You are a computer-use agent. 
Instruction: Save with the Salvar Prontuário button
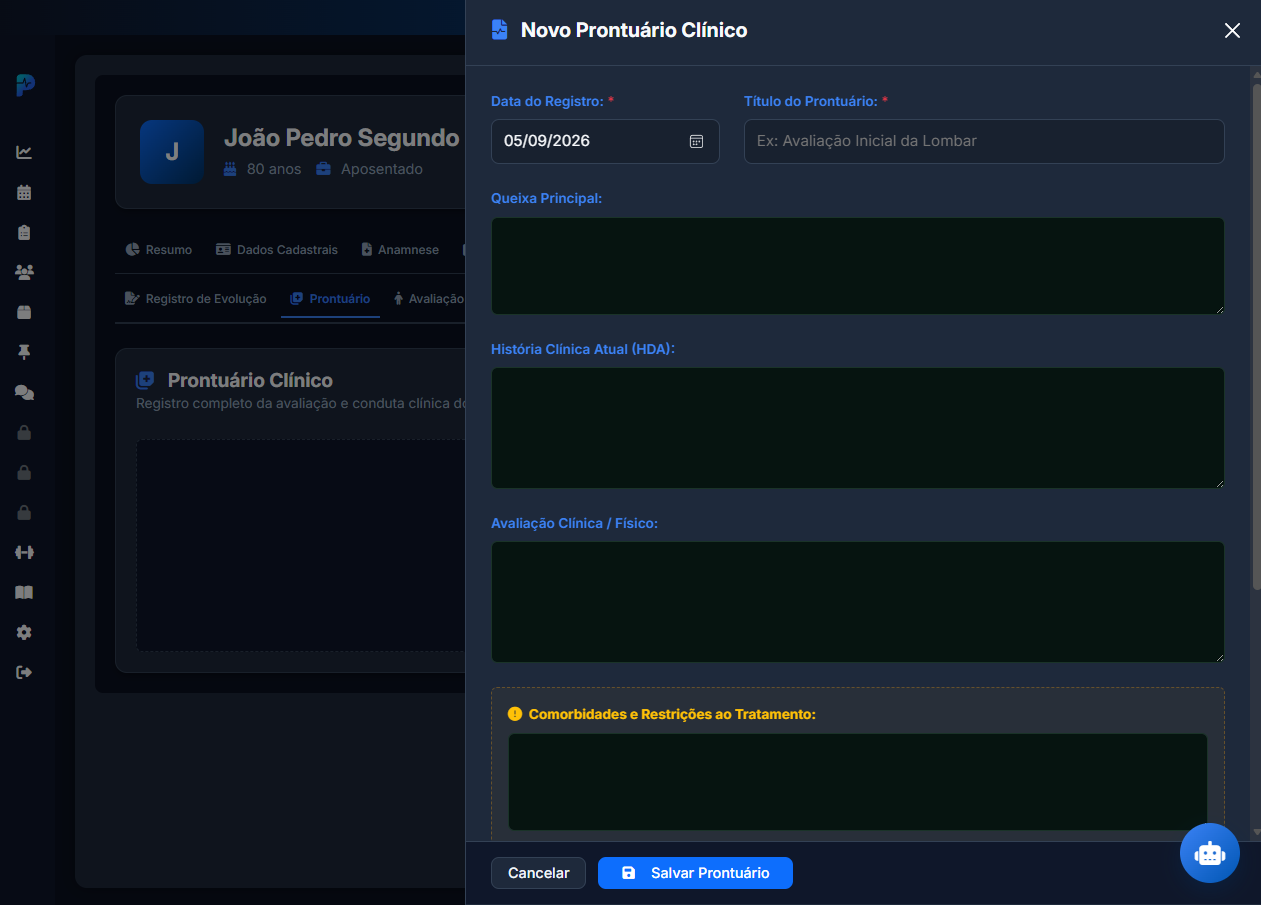click(x=695, y=873)
